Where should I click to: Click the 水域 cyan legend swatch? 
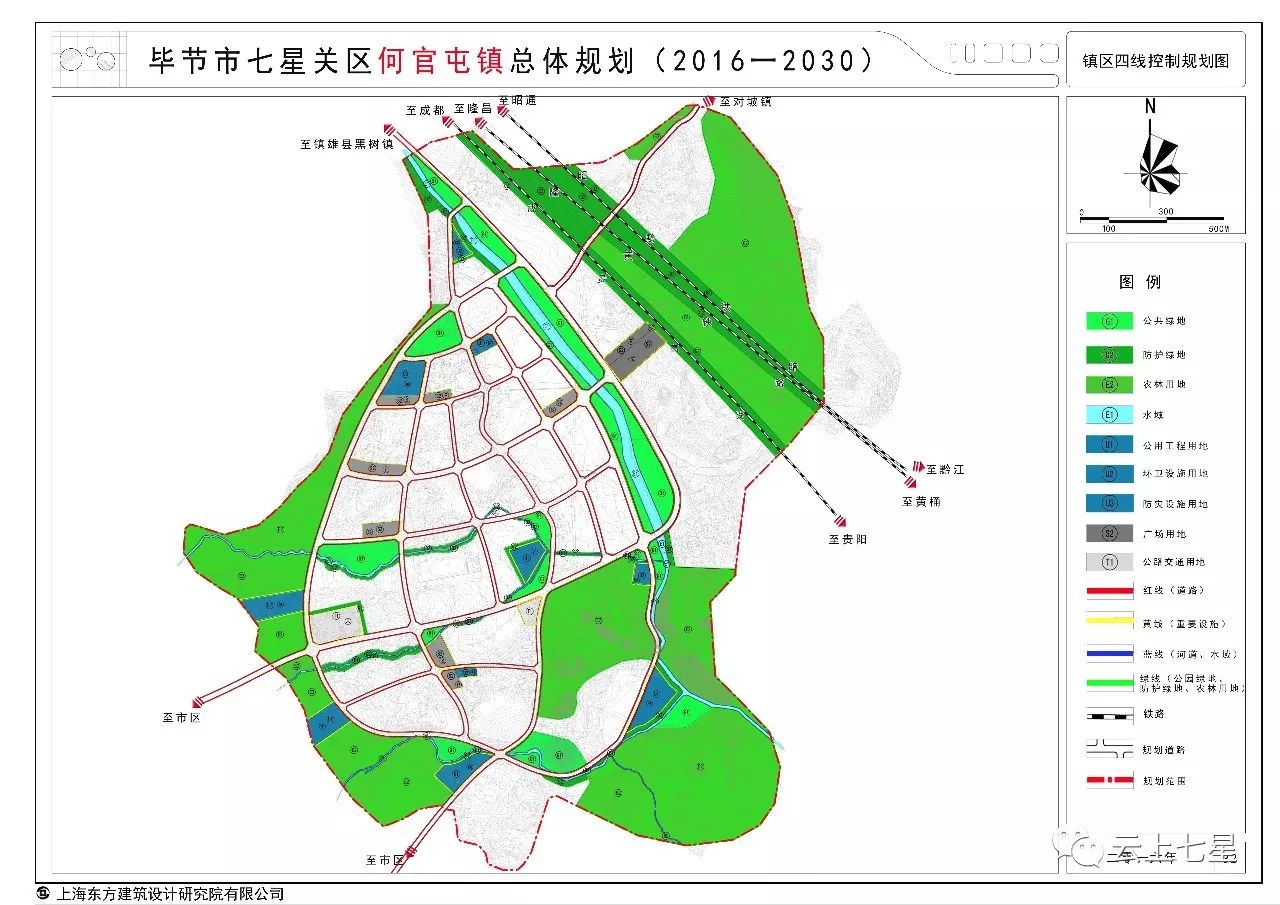tap(1109, 414)
